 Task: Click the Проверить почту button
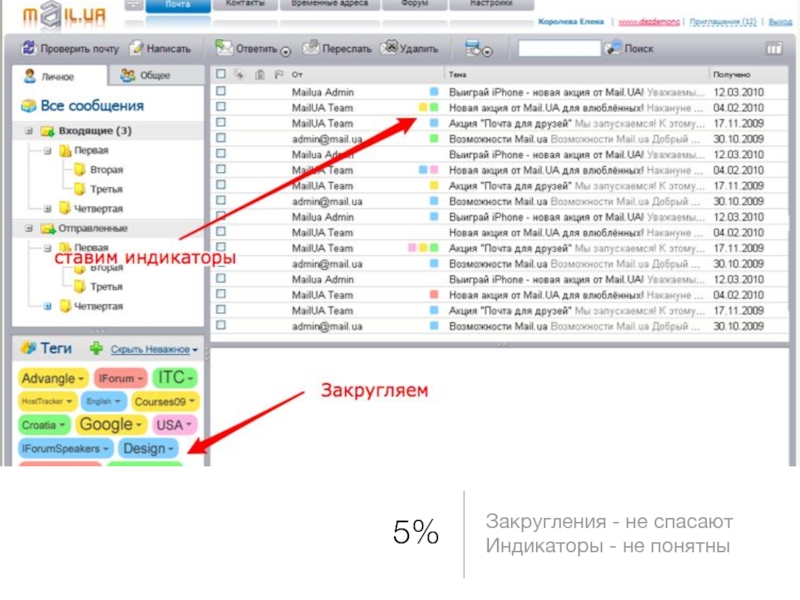[x=70, y=48]
